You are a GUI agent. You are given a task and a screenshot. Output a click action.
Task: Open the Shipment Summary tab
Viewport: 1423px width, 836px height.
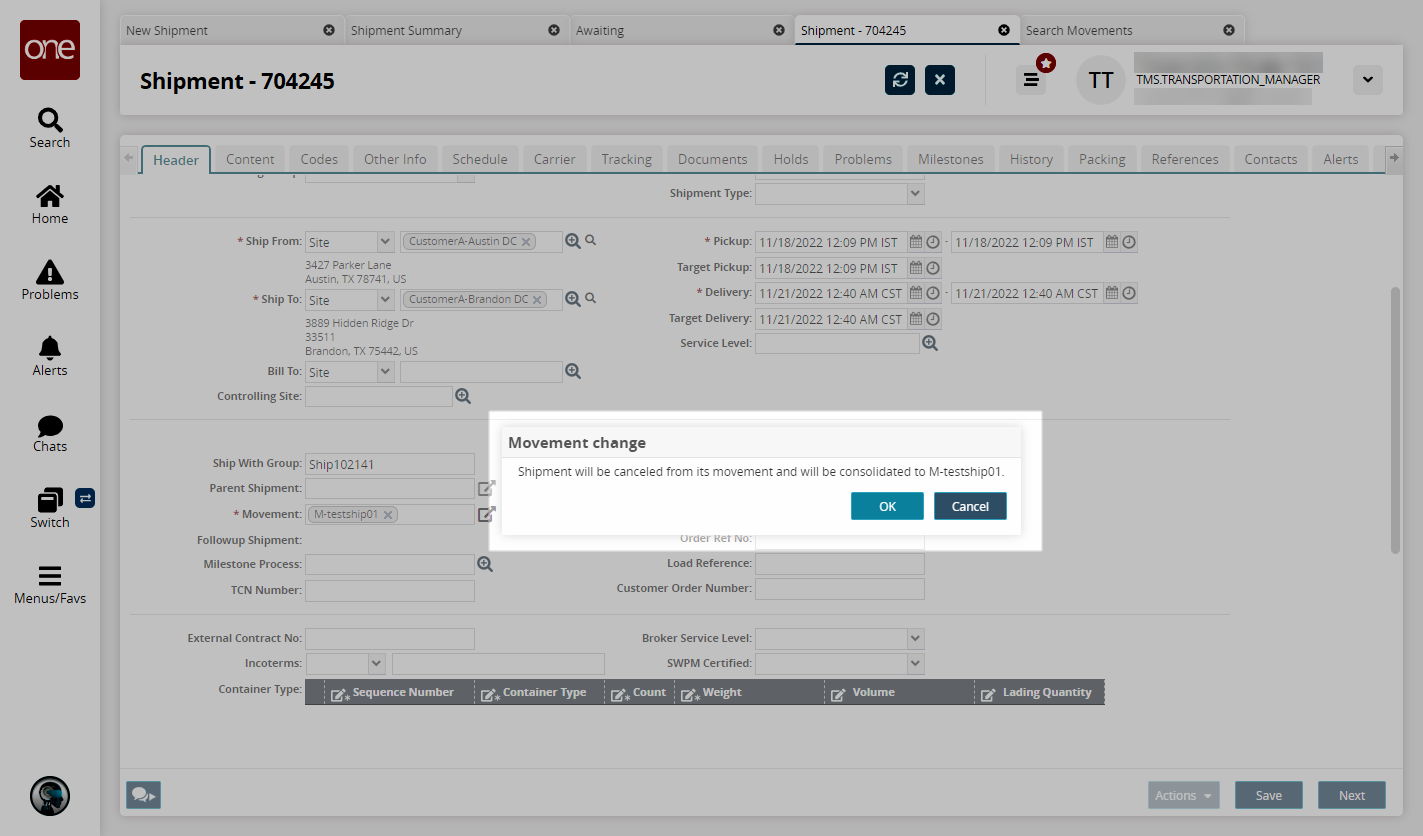pyautogui.click(x=406, y=30)
